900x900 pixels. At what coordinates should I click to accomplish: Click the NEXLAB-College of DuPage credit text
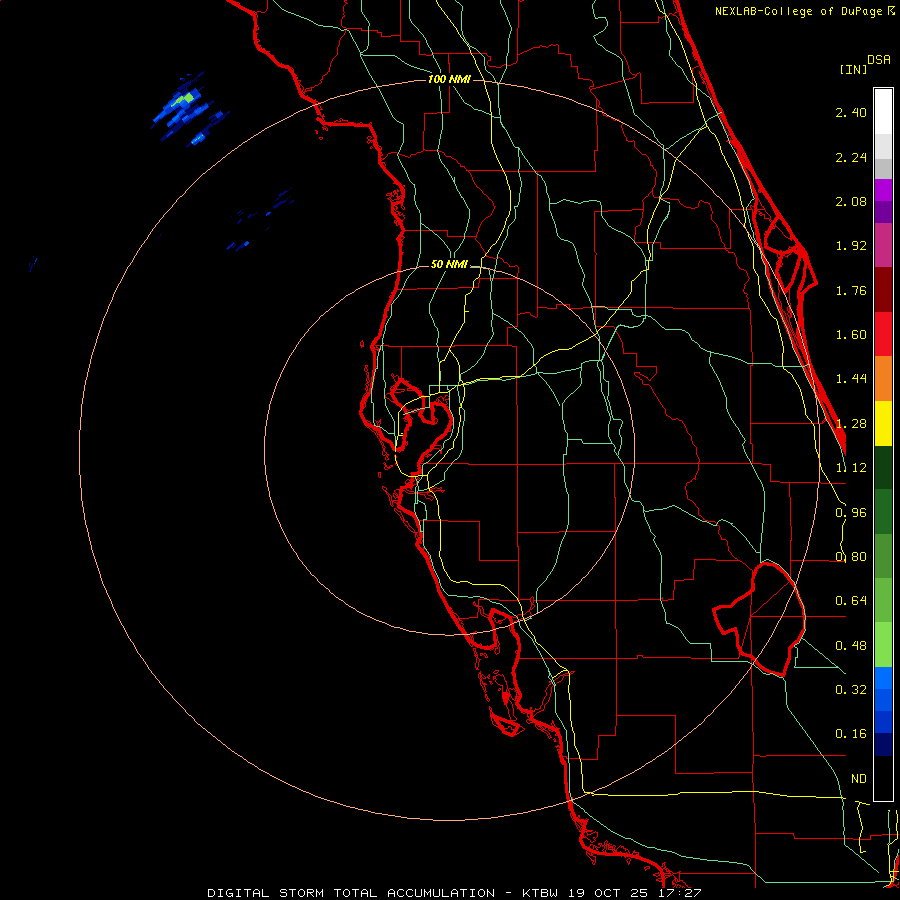click(804, 11)
